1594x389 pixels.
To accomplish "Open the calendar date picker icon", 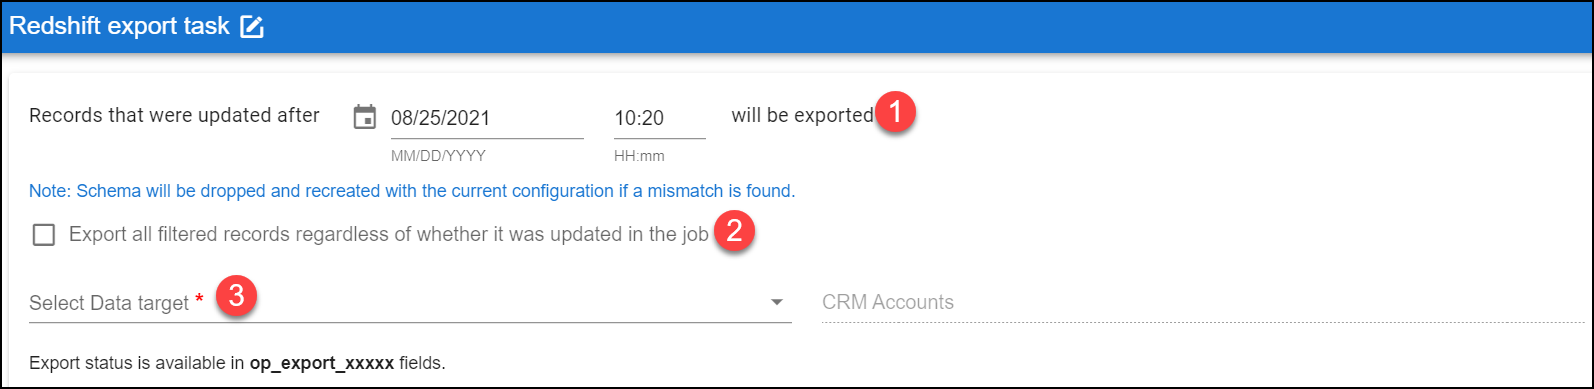I will pyautogui.click(x=365, y=117).
